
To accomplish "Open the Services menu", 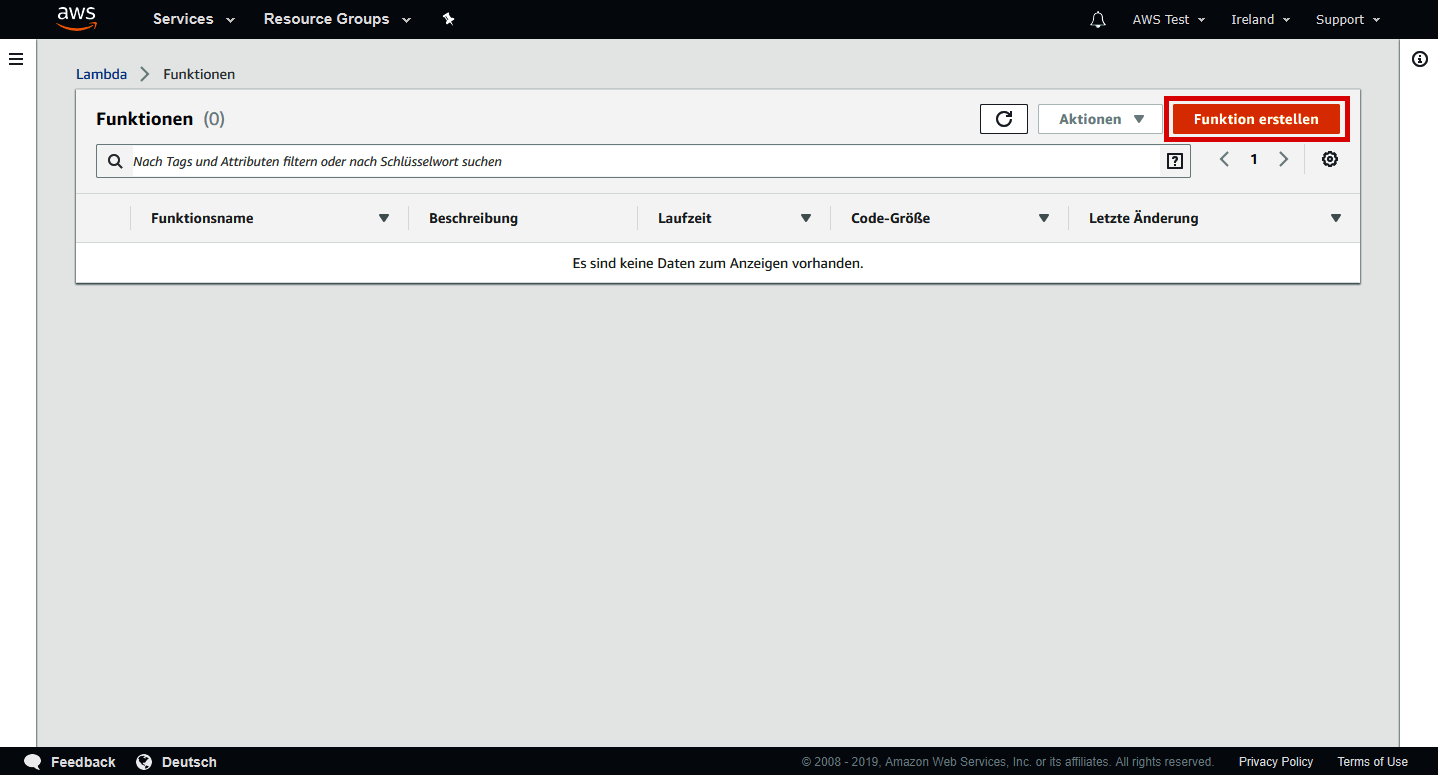I will coord(192,19).
